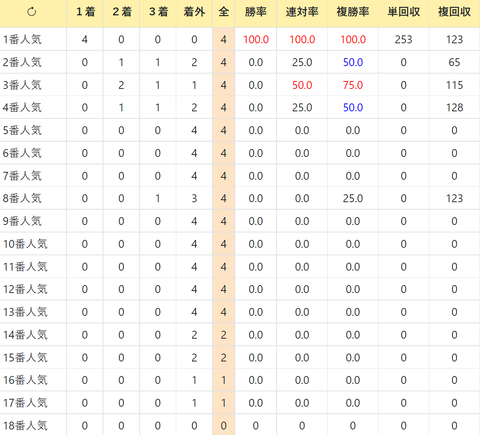
Task: Click the refresh icon in header
Action: pyautogui.click(x=32, y=12)
